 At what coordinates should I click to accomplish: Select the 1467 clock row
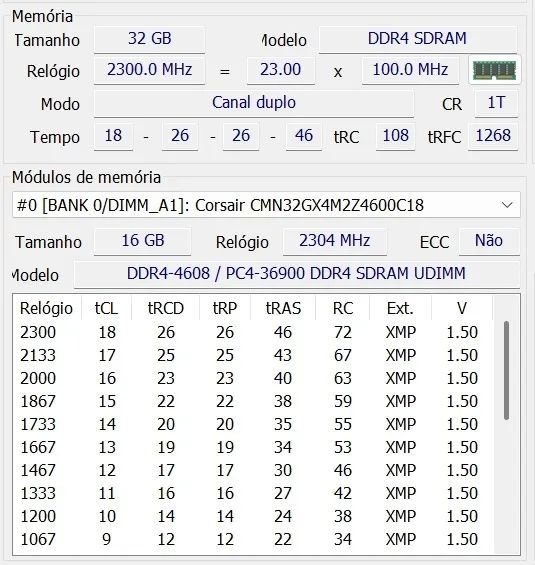tap(253, 471)
